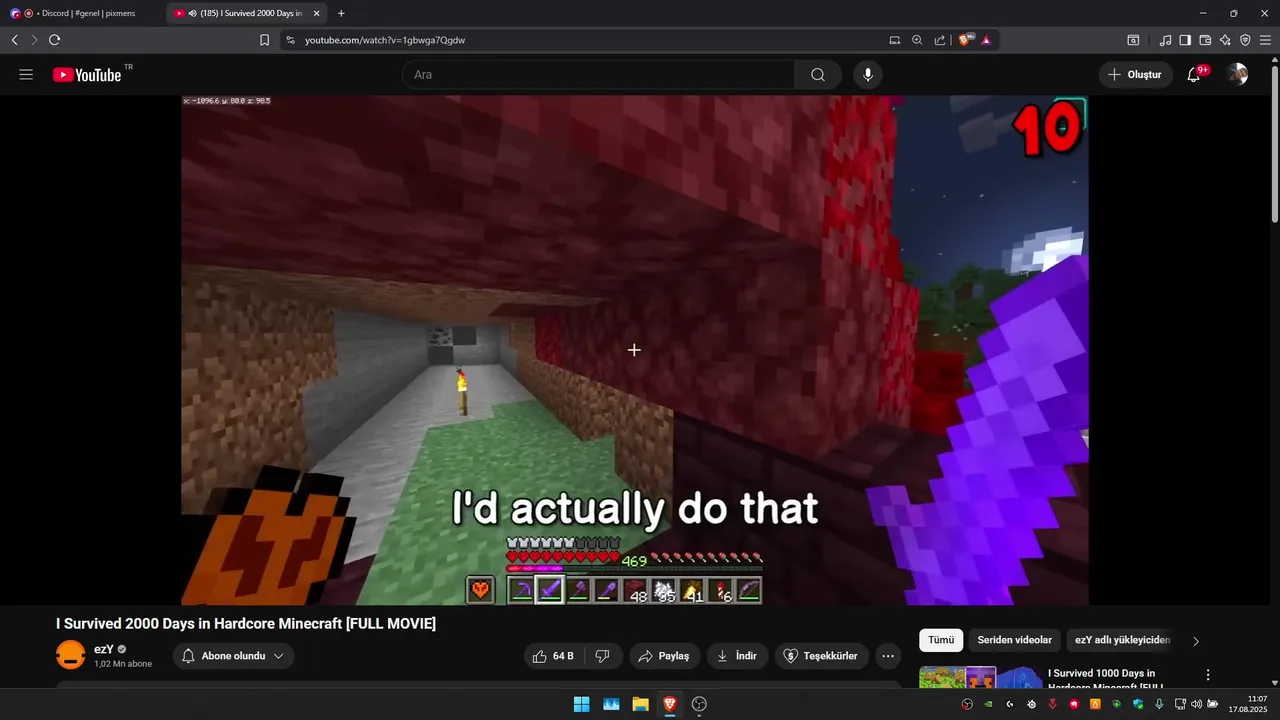Open Brave VPN shield icon

1245,40
